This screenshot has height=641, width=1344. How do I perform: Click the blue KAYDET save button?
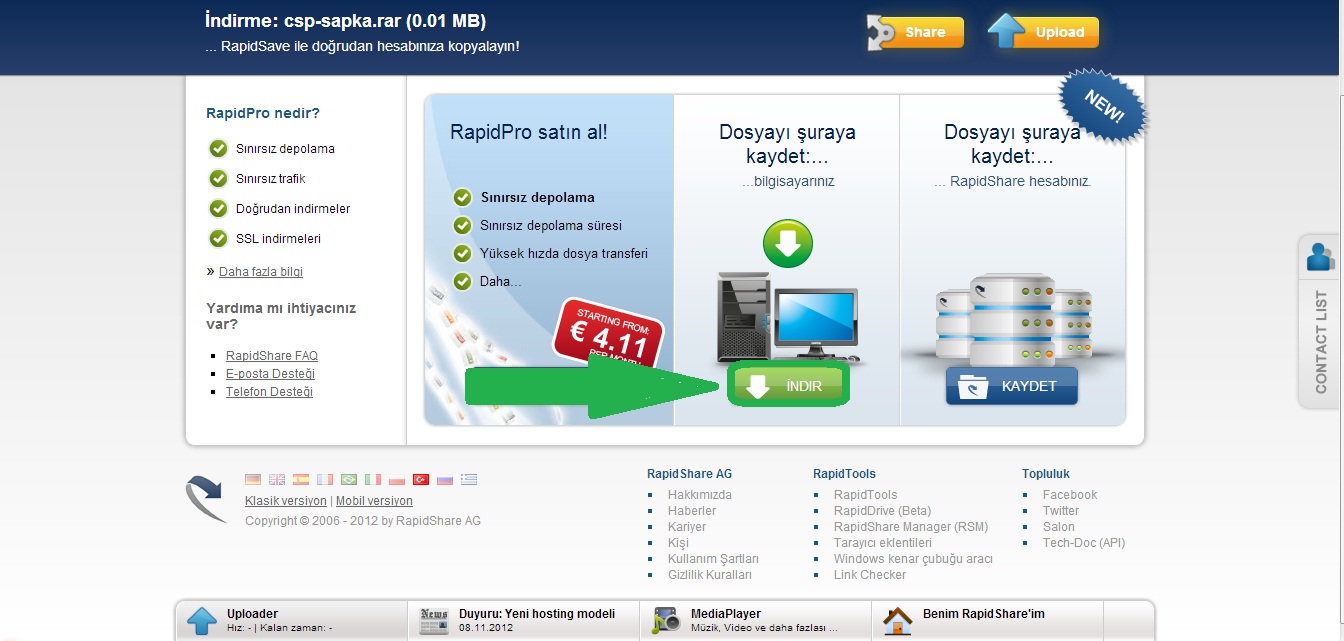click(x=1012, y=386)
